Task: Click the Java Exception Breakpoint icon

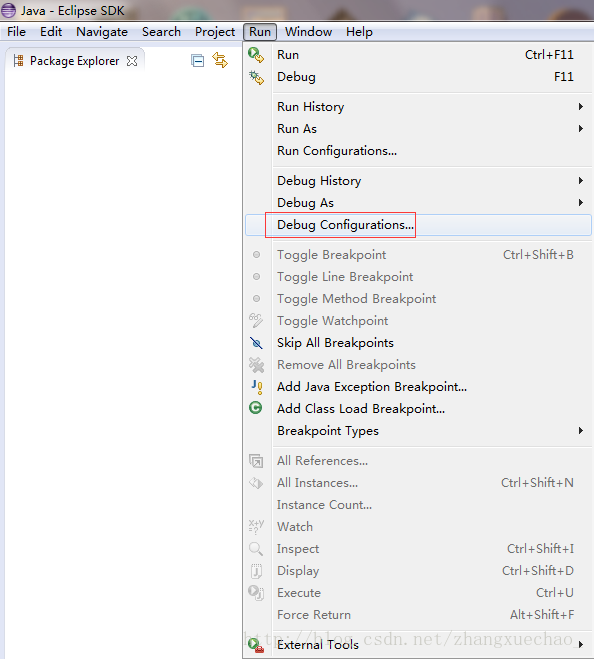Action: (257, 387)
